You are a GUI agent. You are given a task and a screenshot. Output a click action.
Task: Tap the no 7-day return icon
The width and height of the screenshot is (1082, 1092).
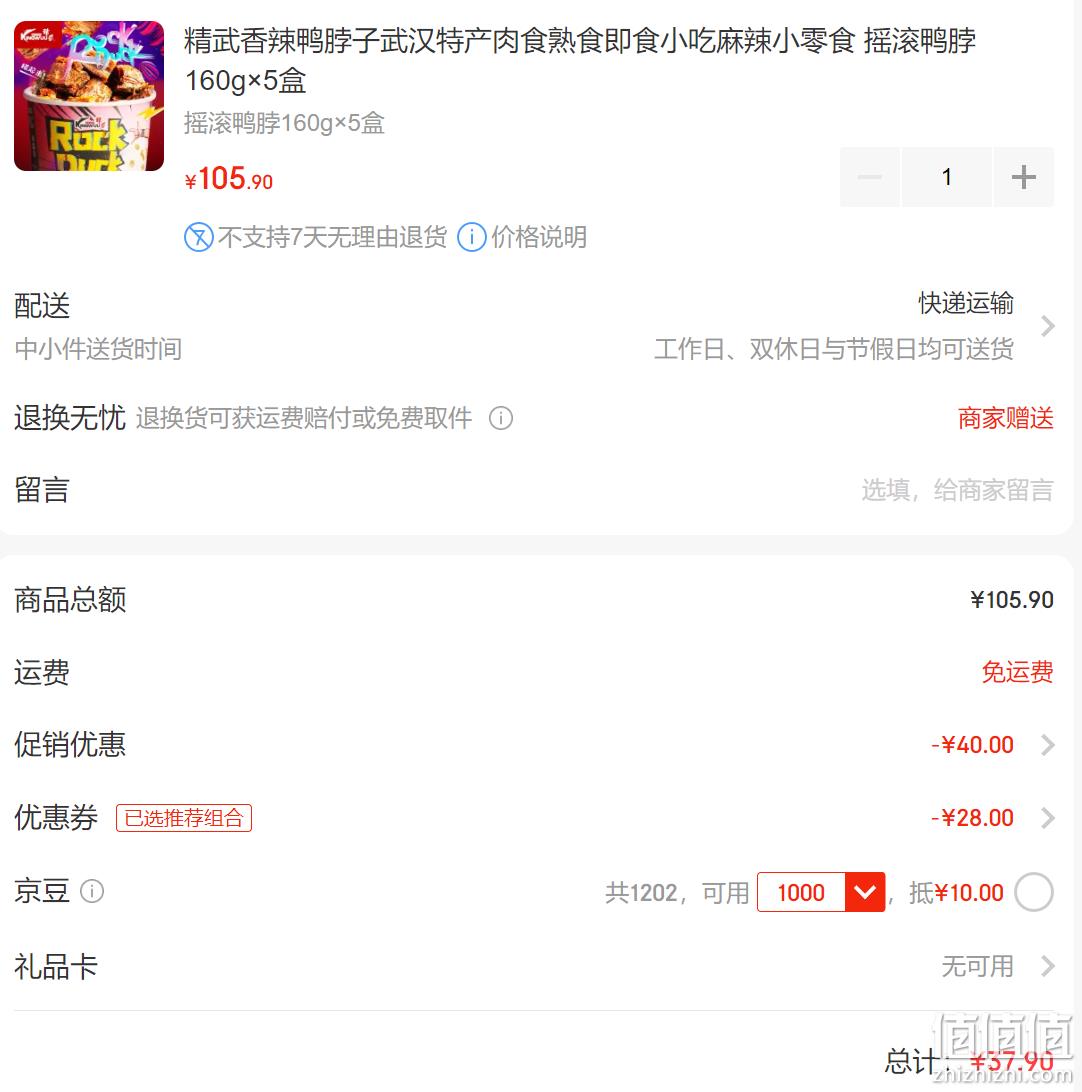coord(198,237)
